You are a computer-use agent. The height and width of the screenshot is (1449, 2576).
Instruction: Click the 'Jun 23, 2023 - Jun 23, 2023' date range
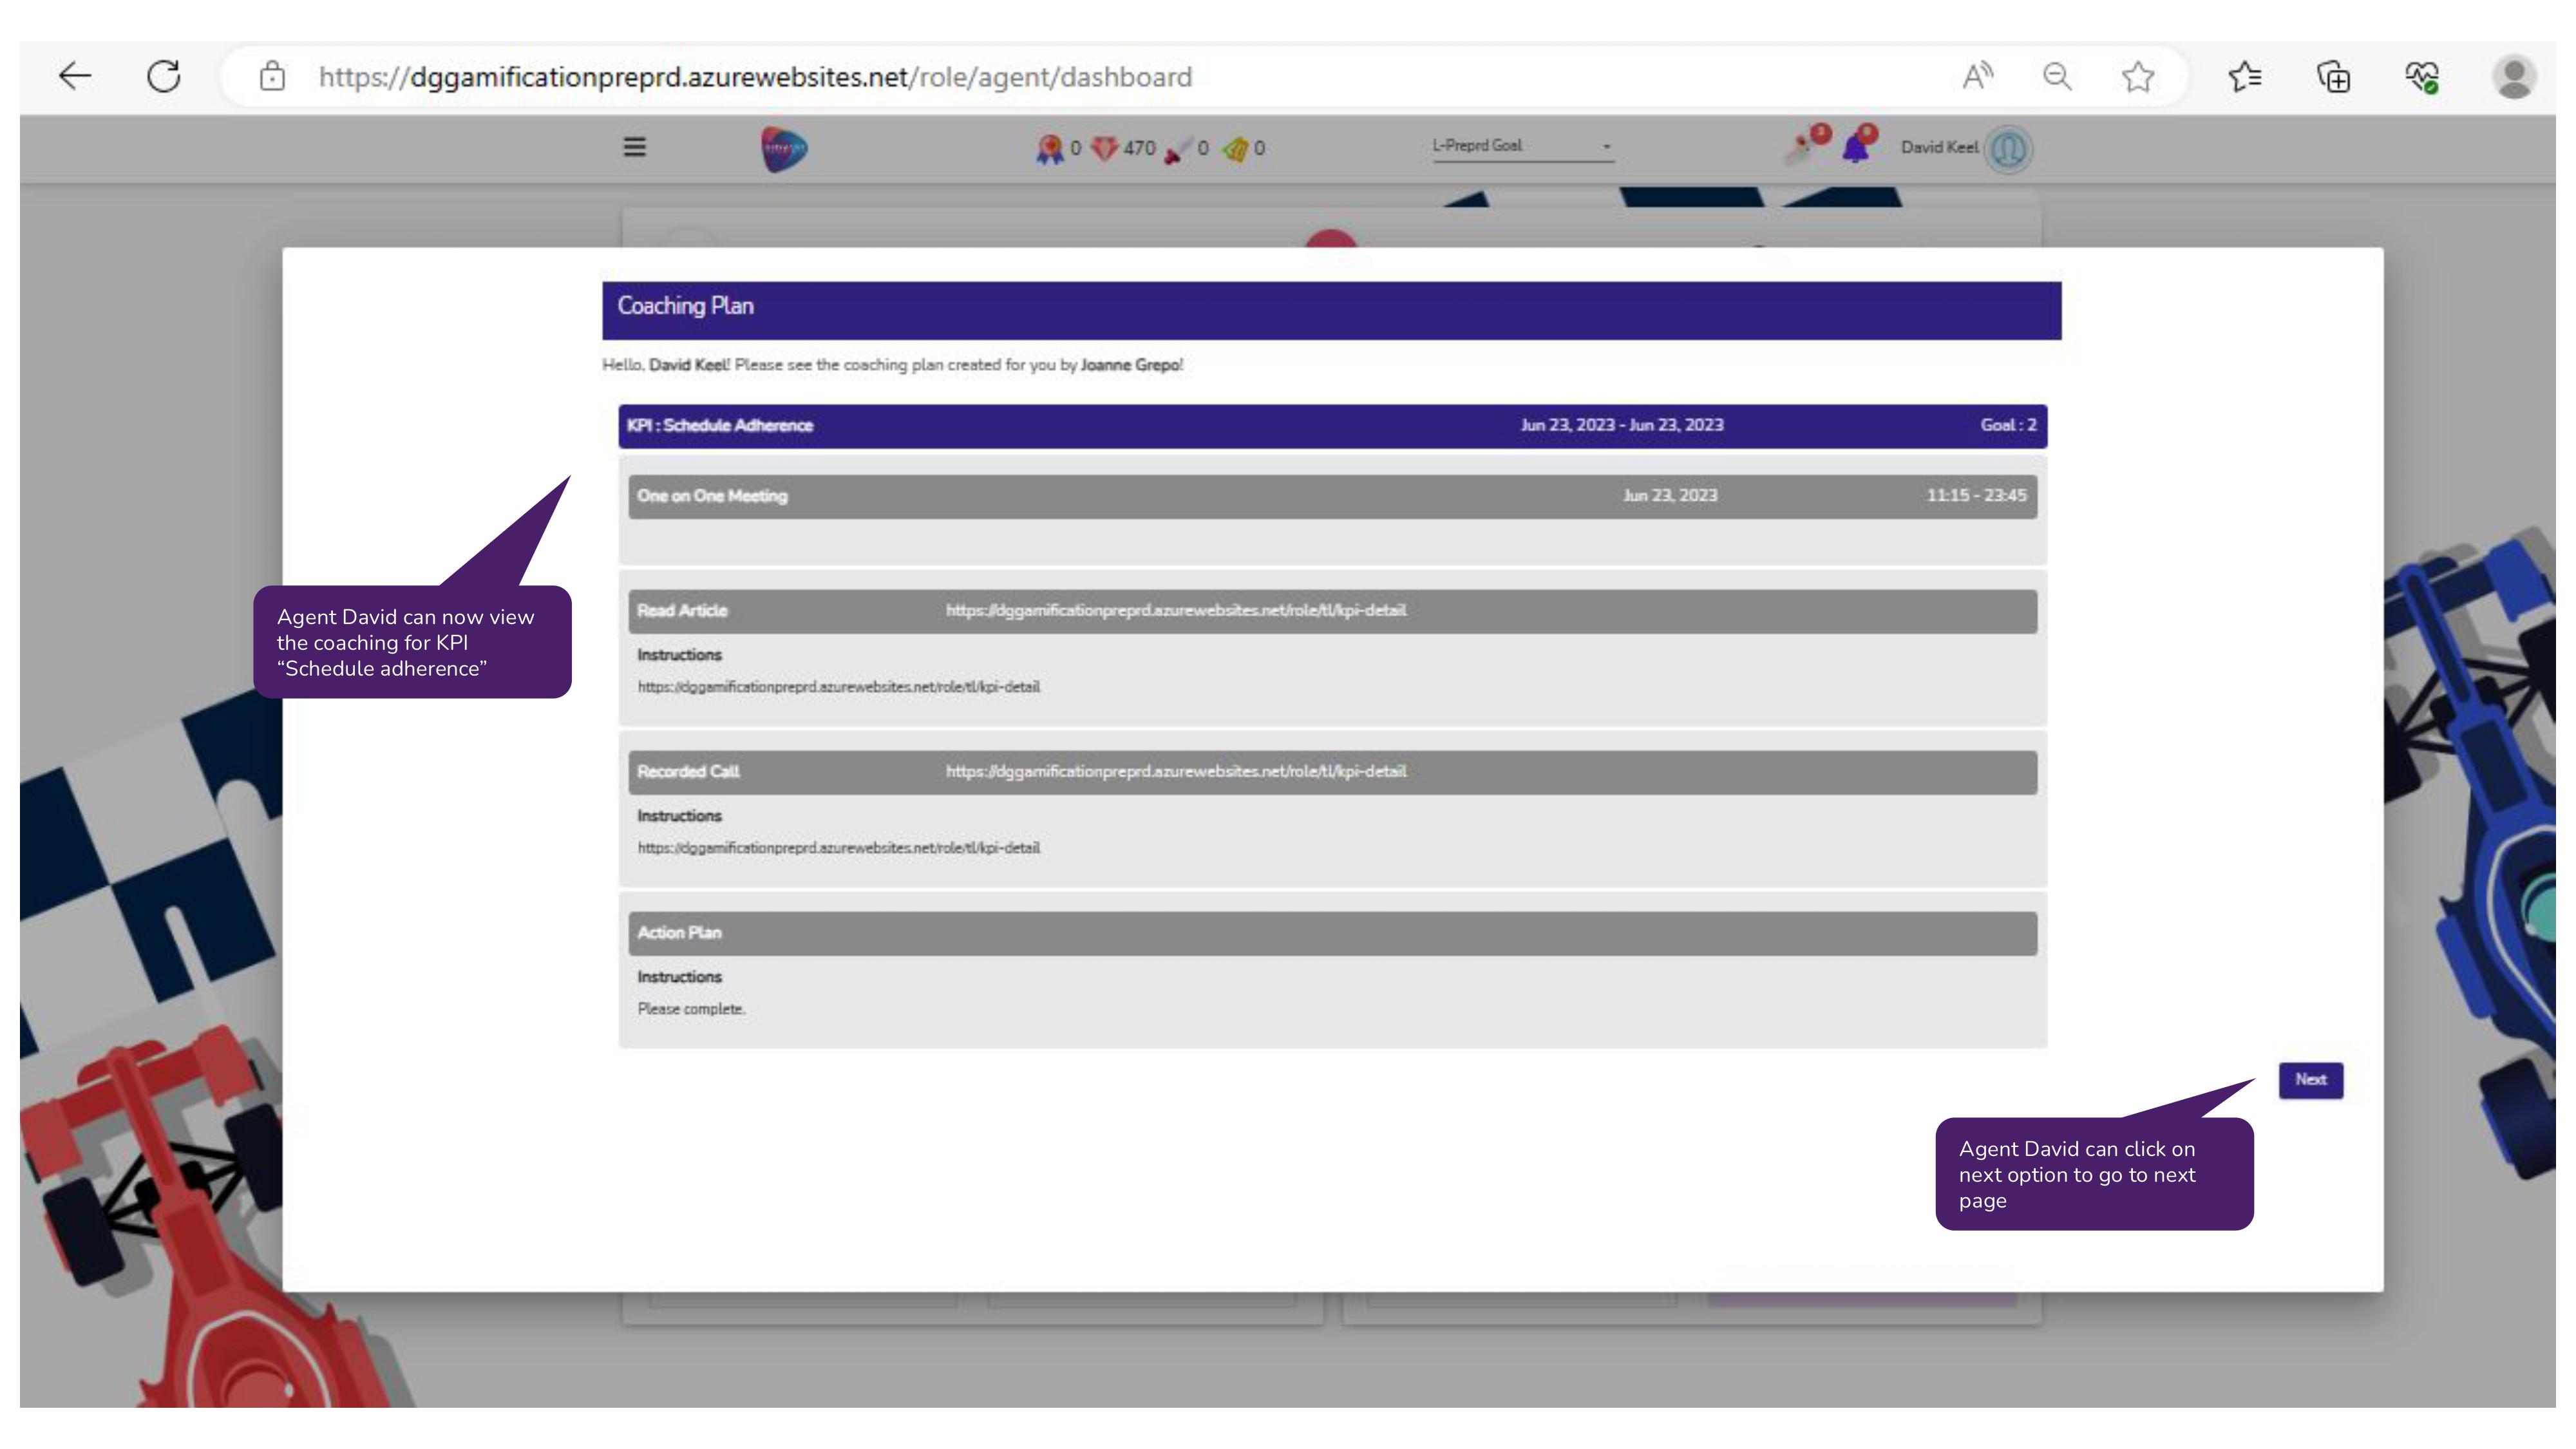pos(1622,425)
